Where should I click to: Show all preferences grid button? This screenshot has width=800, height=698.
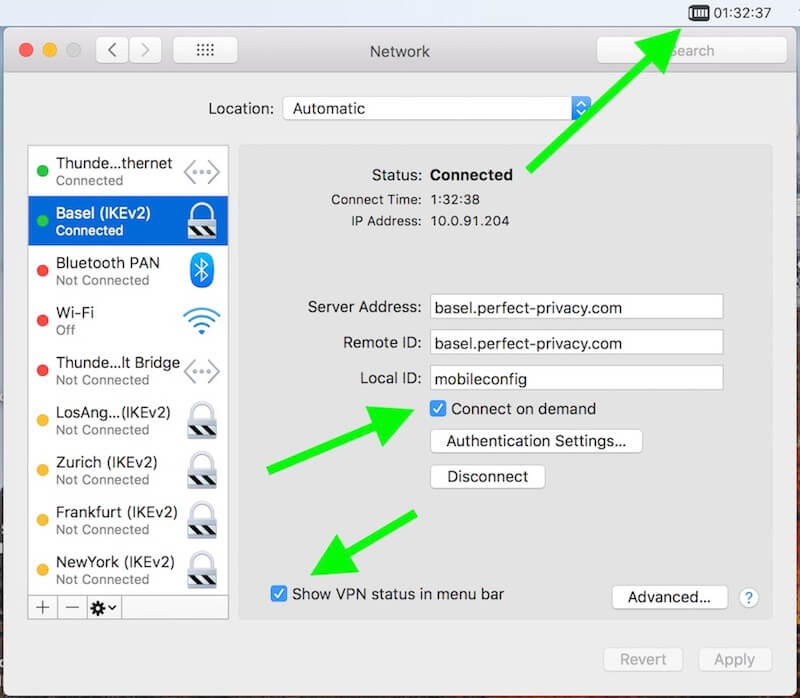tap(205, 50)
